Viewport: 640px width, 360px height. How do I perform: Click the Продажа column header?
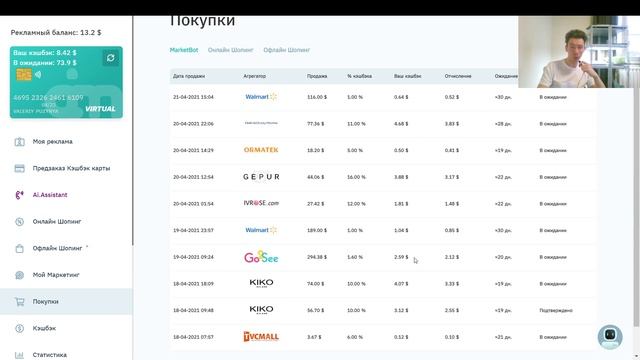[x=317, y=76]
